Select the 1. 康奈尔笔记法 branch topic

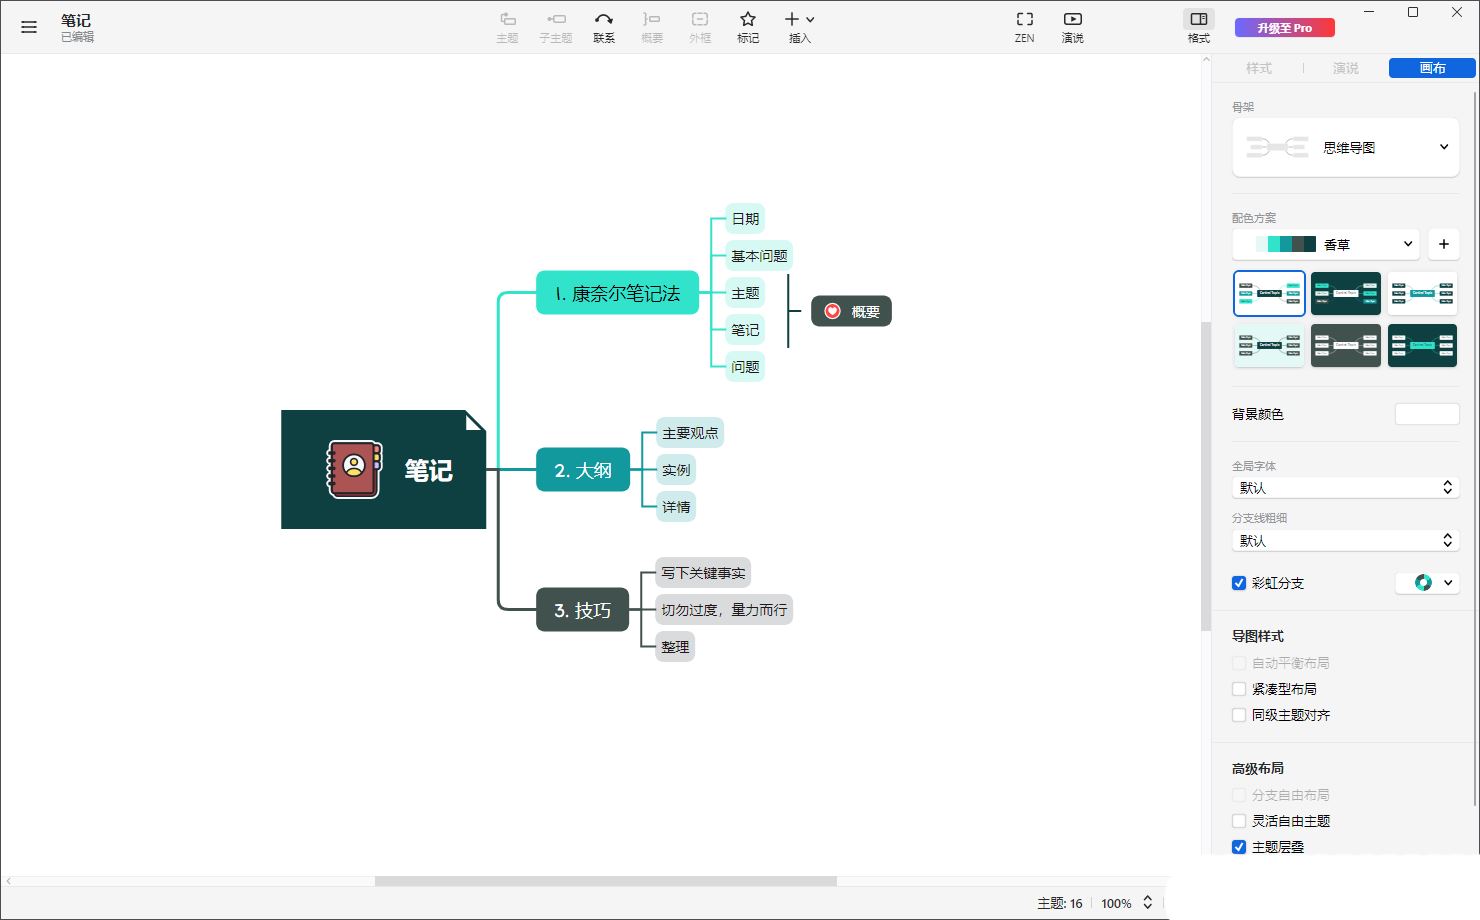[617, 293]
